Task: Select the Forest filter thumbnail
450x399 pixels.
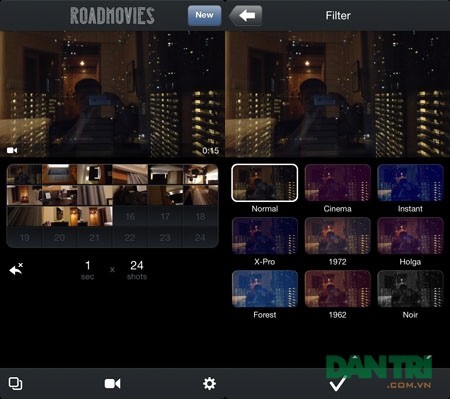Action: click(265, 289)
